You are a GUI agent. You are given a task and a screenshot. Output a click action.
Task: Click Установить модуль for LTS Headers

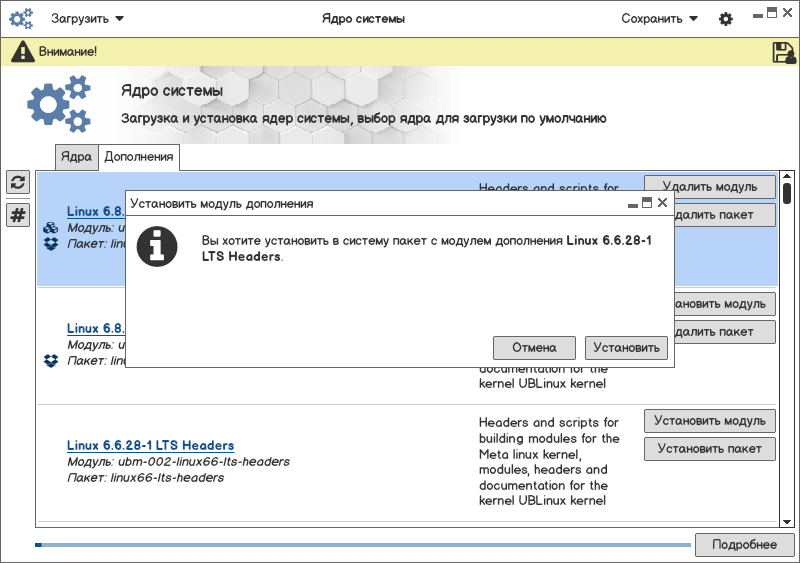pos(710,421)
